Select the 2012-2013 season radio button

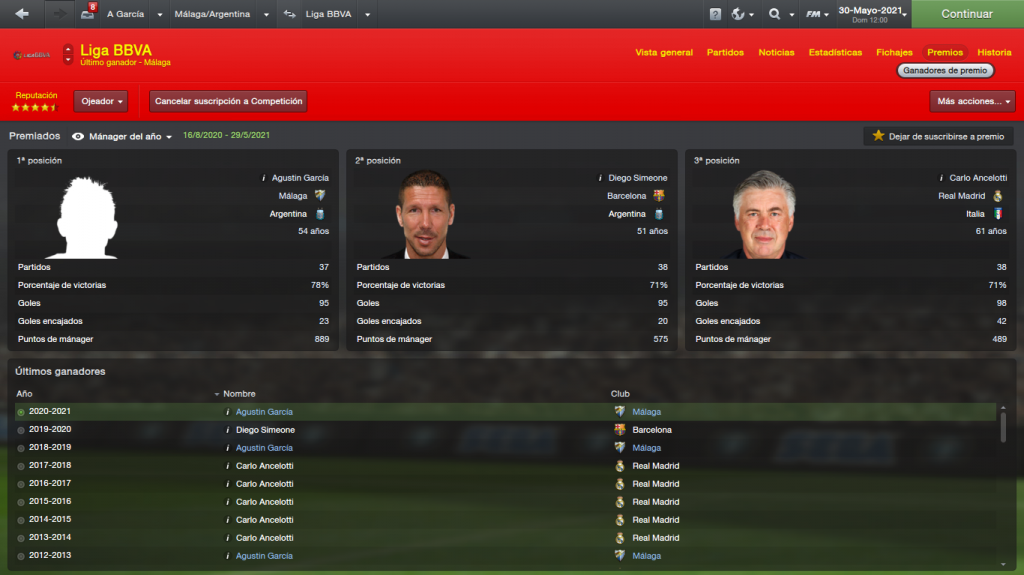pyautogui.click(x=21, y=556)
